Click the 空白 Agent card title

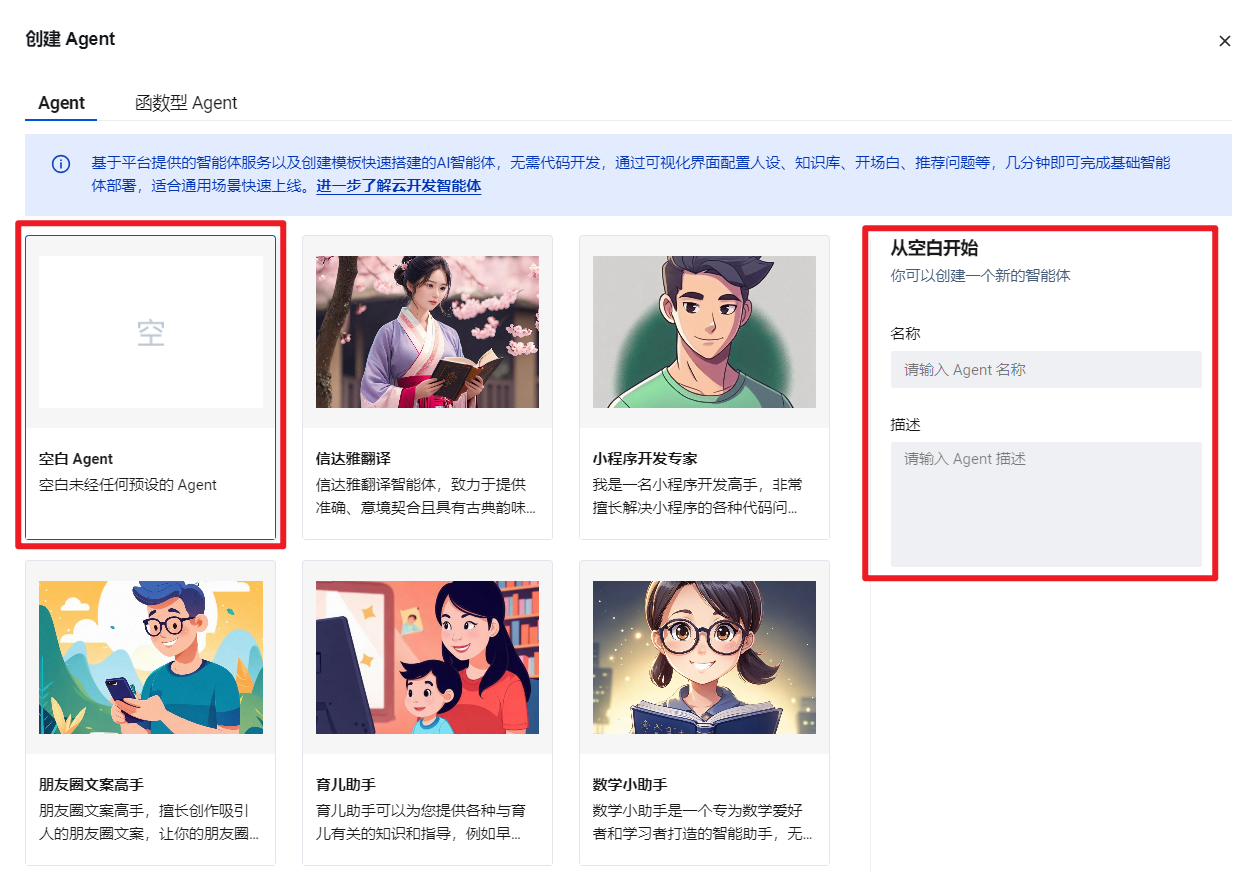coord(76,459)
